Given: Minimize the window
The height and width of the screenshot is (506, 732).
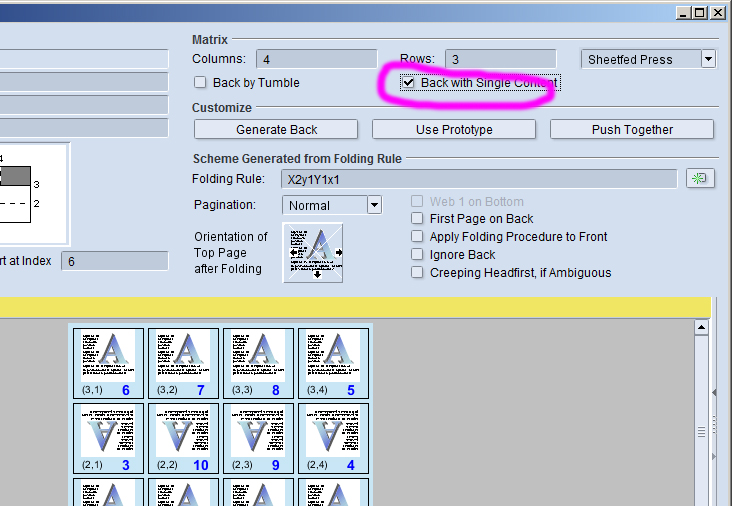Looking at the screenshot, I should point(683,13).
